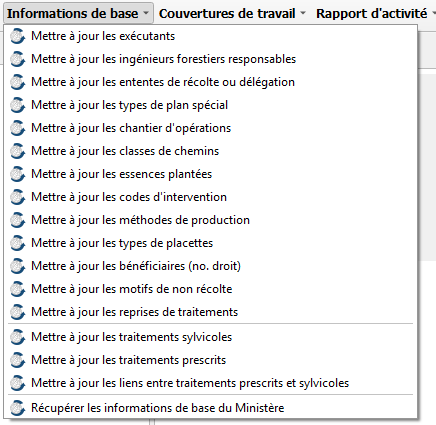
Task: Click icon next to Récupérer les informations de base
Action: [17, 408]
